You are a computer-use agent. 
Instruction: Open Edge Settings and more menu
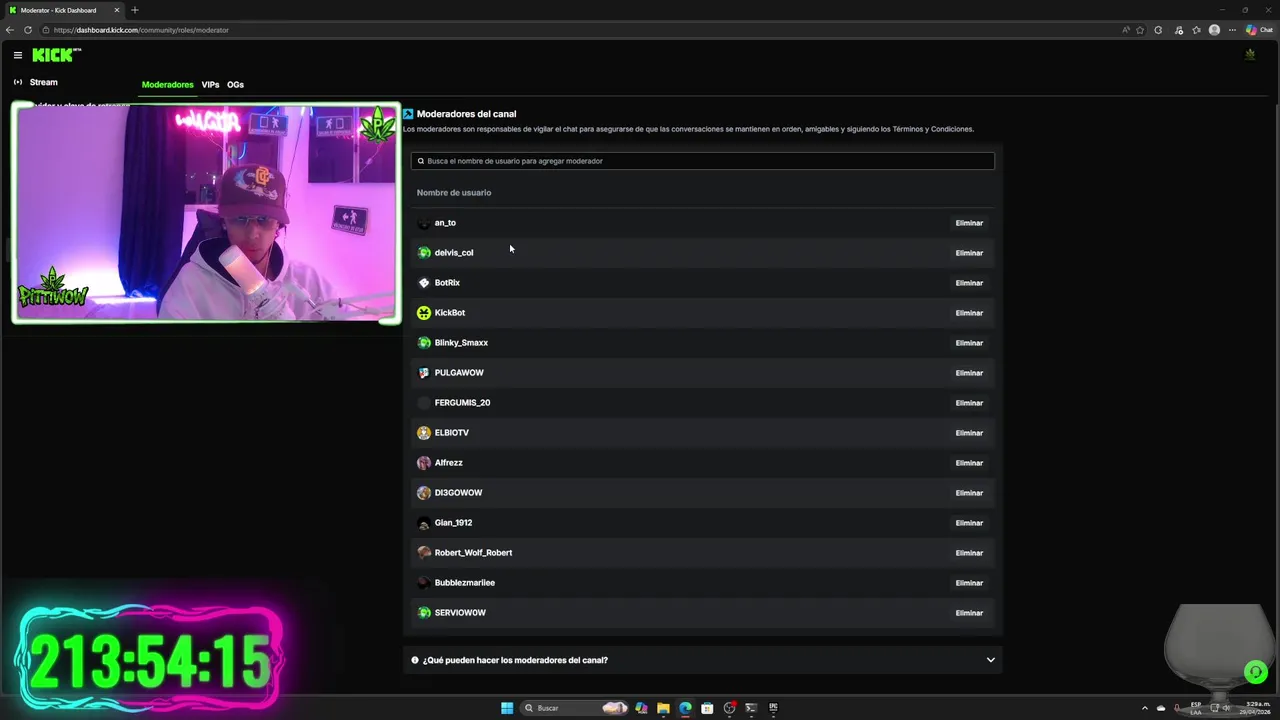1232,30
